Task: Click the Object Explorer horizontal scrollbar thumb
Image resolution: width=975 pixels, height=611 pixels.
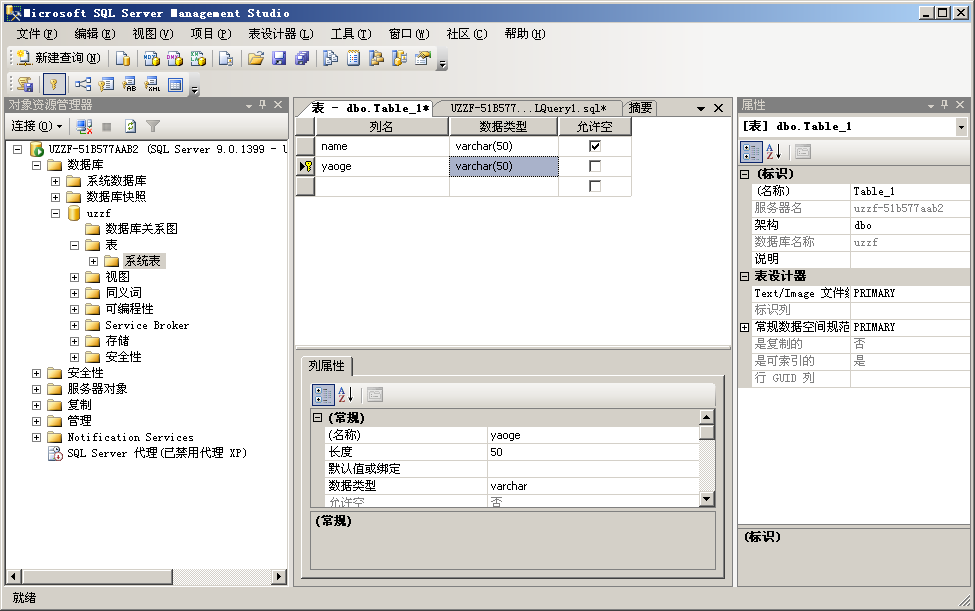Action: 97,577
